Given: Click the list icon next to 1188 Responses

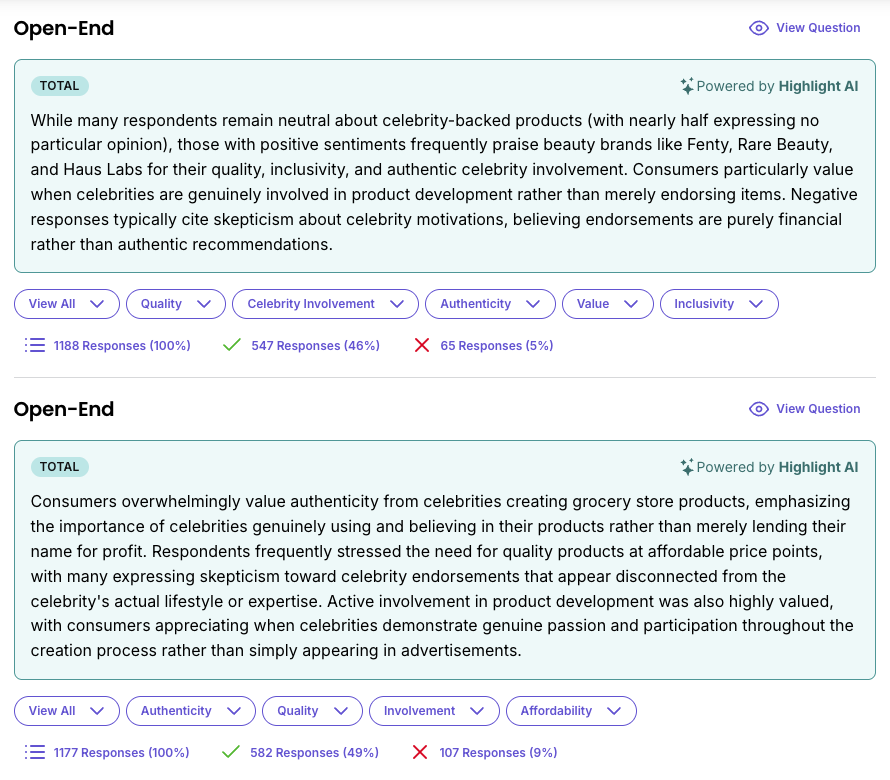Looking at the screenshot, I should pos(36,346).
